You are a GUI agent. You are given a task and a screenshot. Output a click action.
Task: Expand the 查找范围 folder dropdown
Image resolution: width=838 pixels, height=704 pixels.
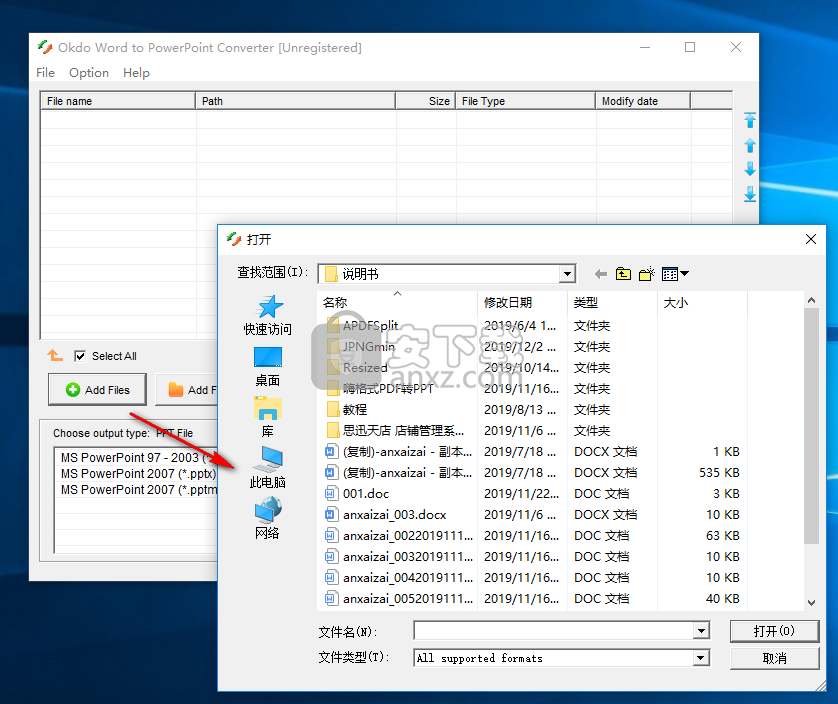(567, 274)
